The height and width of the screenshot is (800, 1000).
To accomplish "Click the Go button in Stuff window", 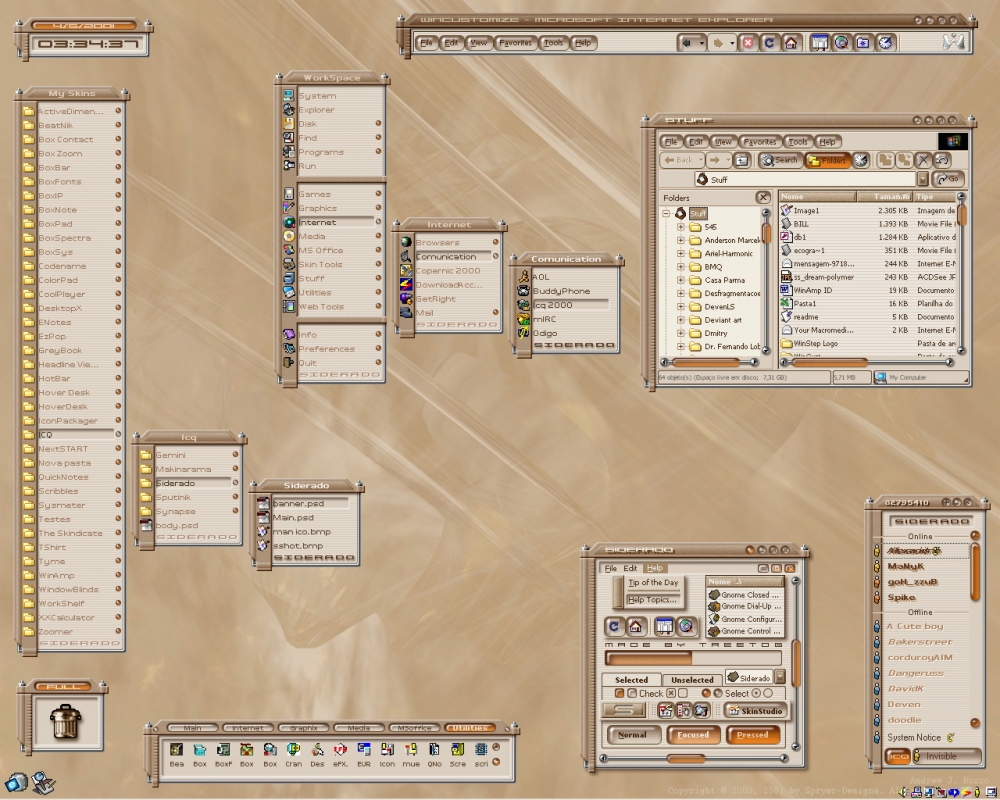I will [x=948, y=179].
